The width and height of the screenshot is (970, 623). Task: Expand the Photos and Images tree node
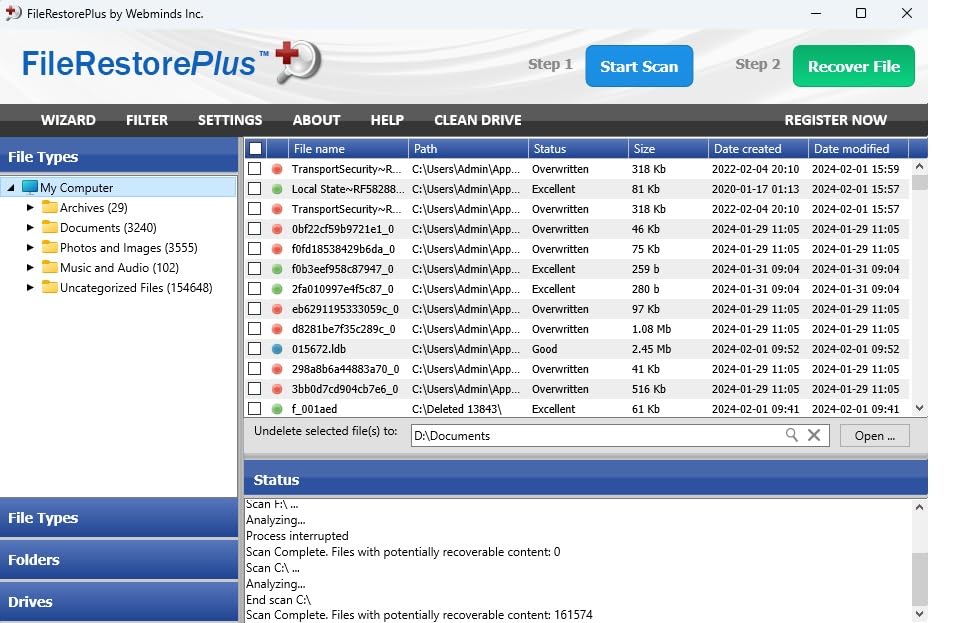[x=30, y=247]
